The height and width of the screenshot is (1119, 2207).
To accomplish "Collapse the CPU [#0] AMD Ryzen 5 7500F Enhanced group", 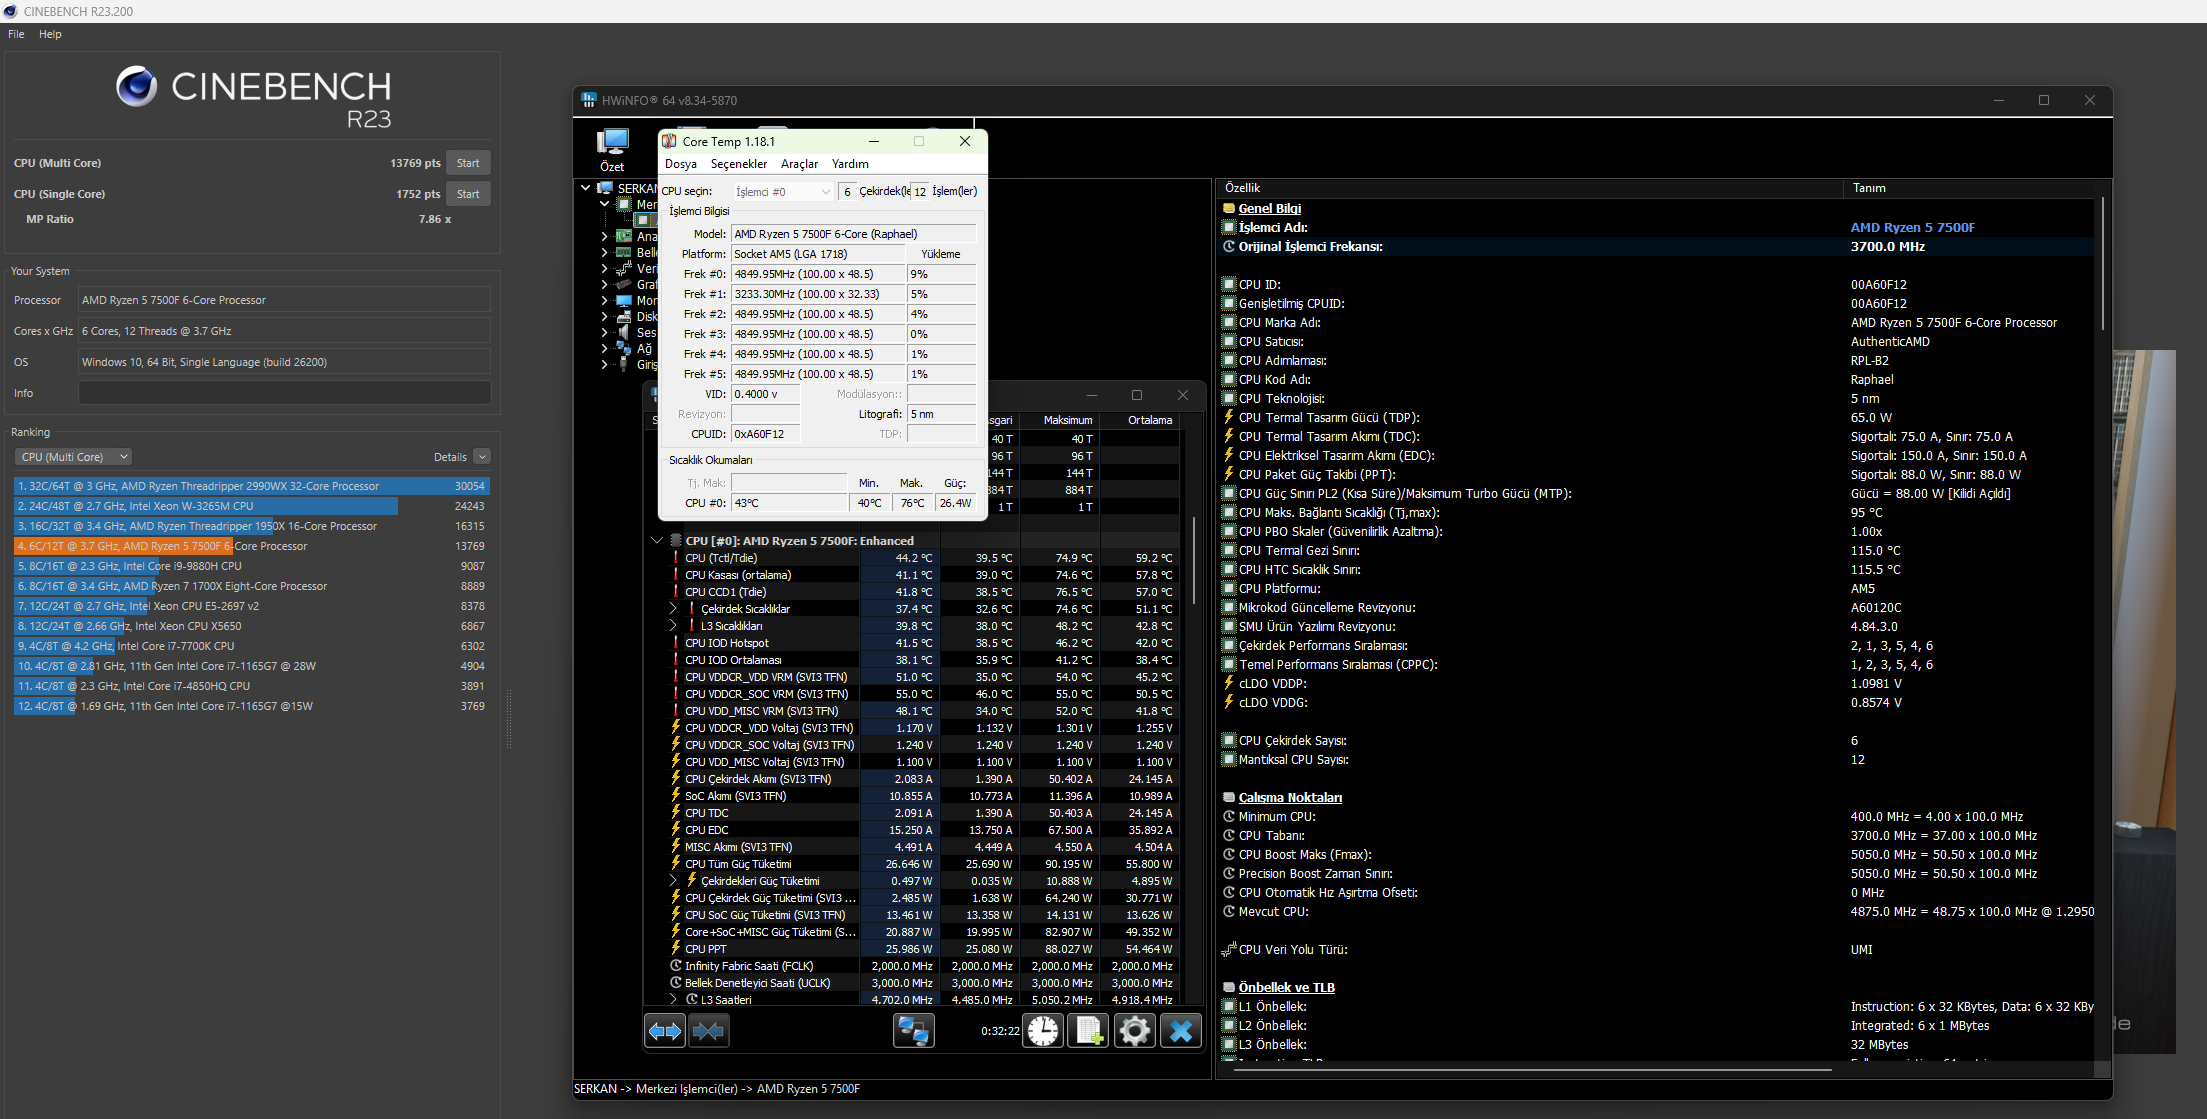I will point(657,540).
